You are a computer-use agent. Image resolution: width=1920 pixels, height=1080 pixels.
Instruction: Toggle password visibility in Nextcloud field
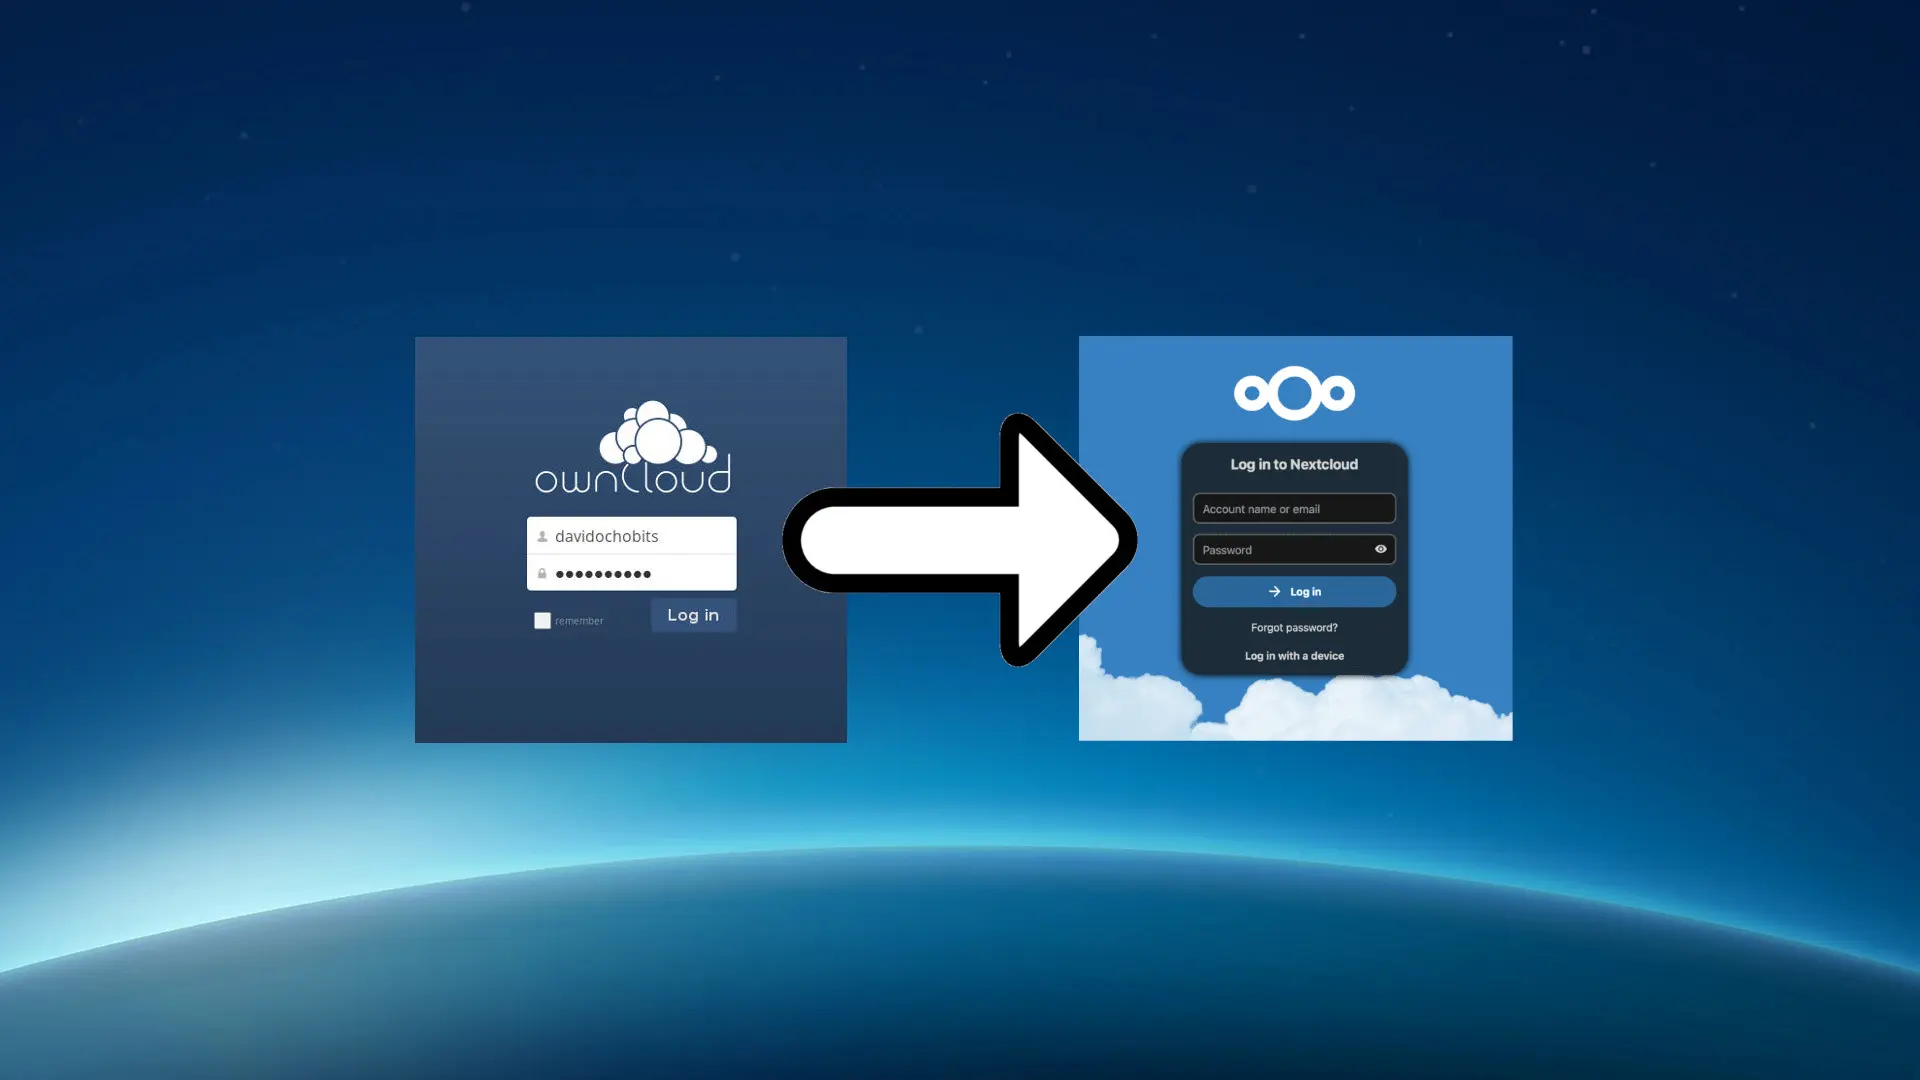click(x=1379, y=549)
